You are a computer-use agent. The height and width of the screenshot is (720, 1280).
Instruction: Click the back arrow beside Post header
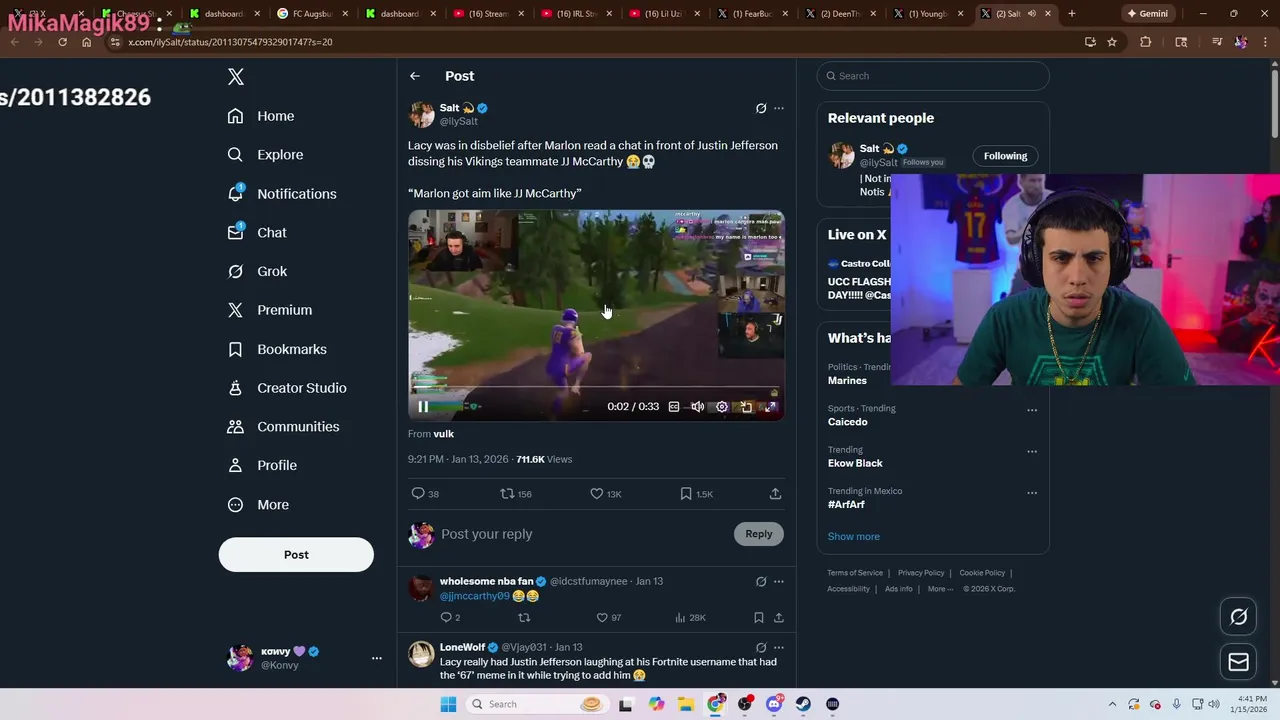point(415,76)
